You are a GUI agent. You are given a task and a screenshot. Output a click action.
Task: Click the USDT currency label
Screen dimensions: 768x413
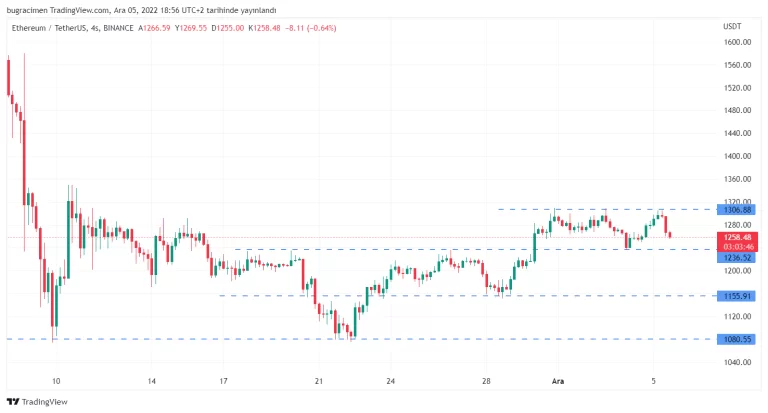click(733, 27)
